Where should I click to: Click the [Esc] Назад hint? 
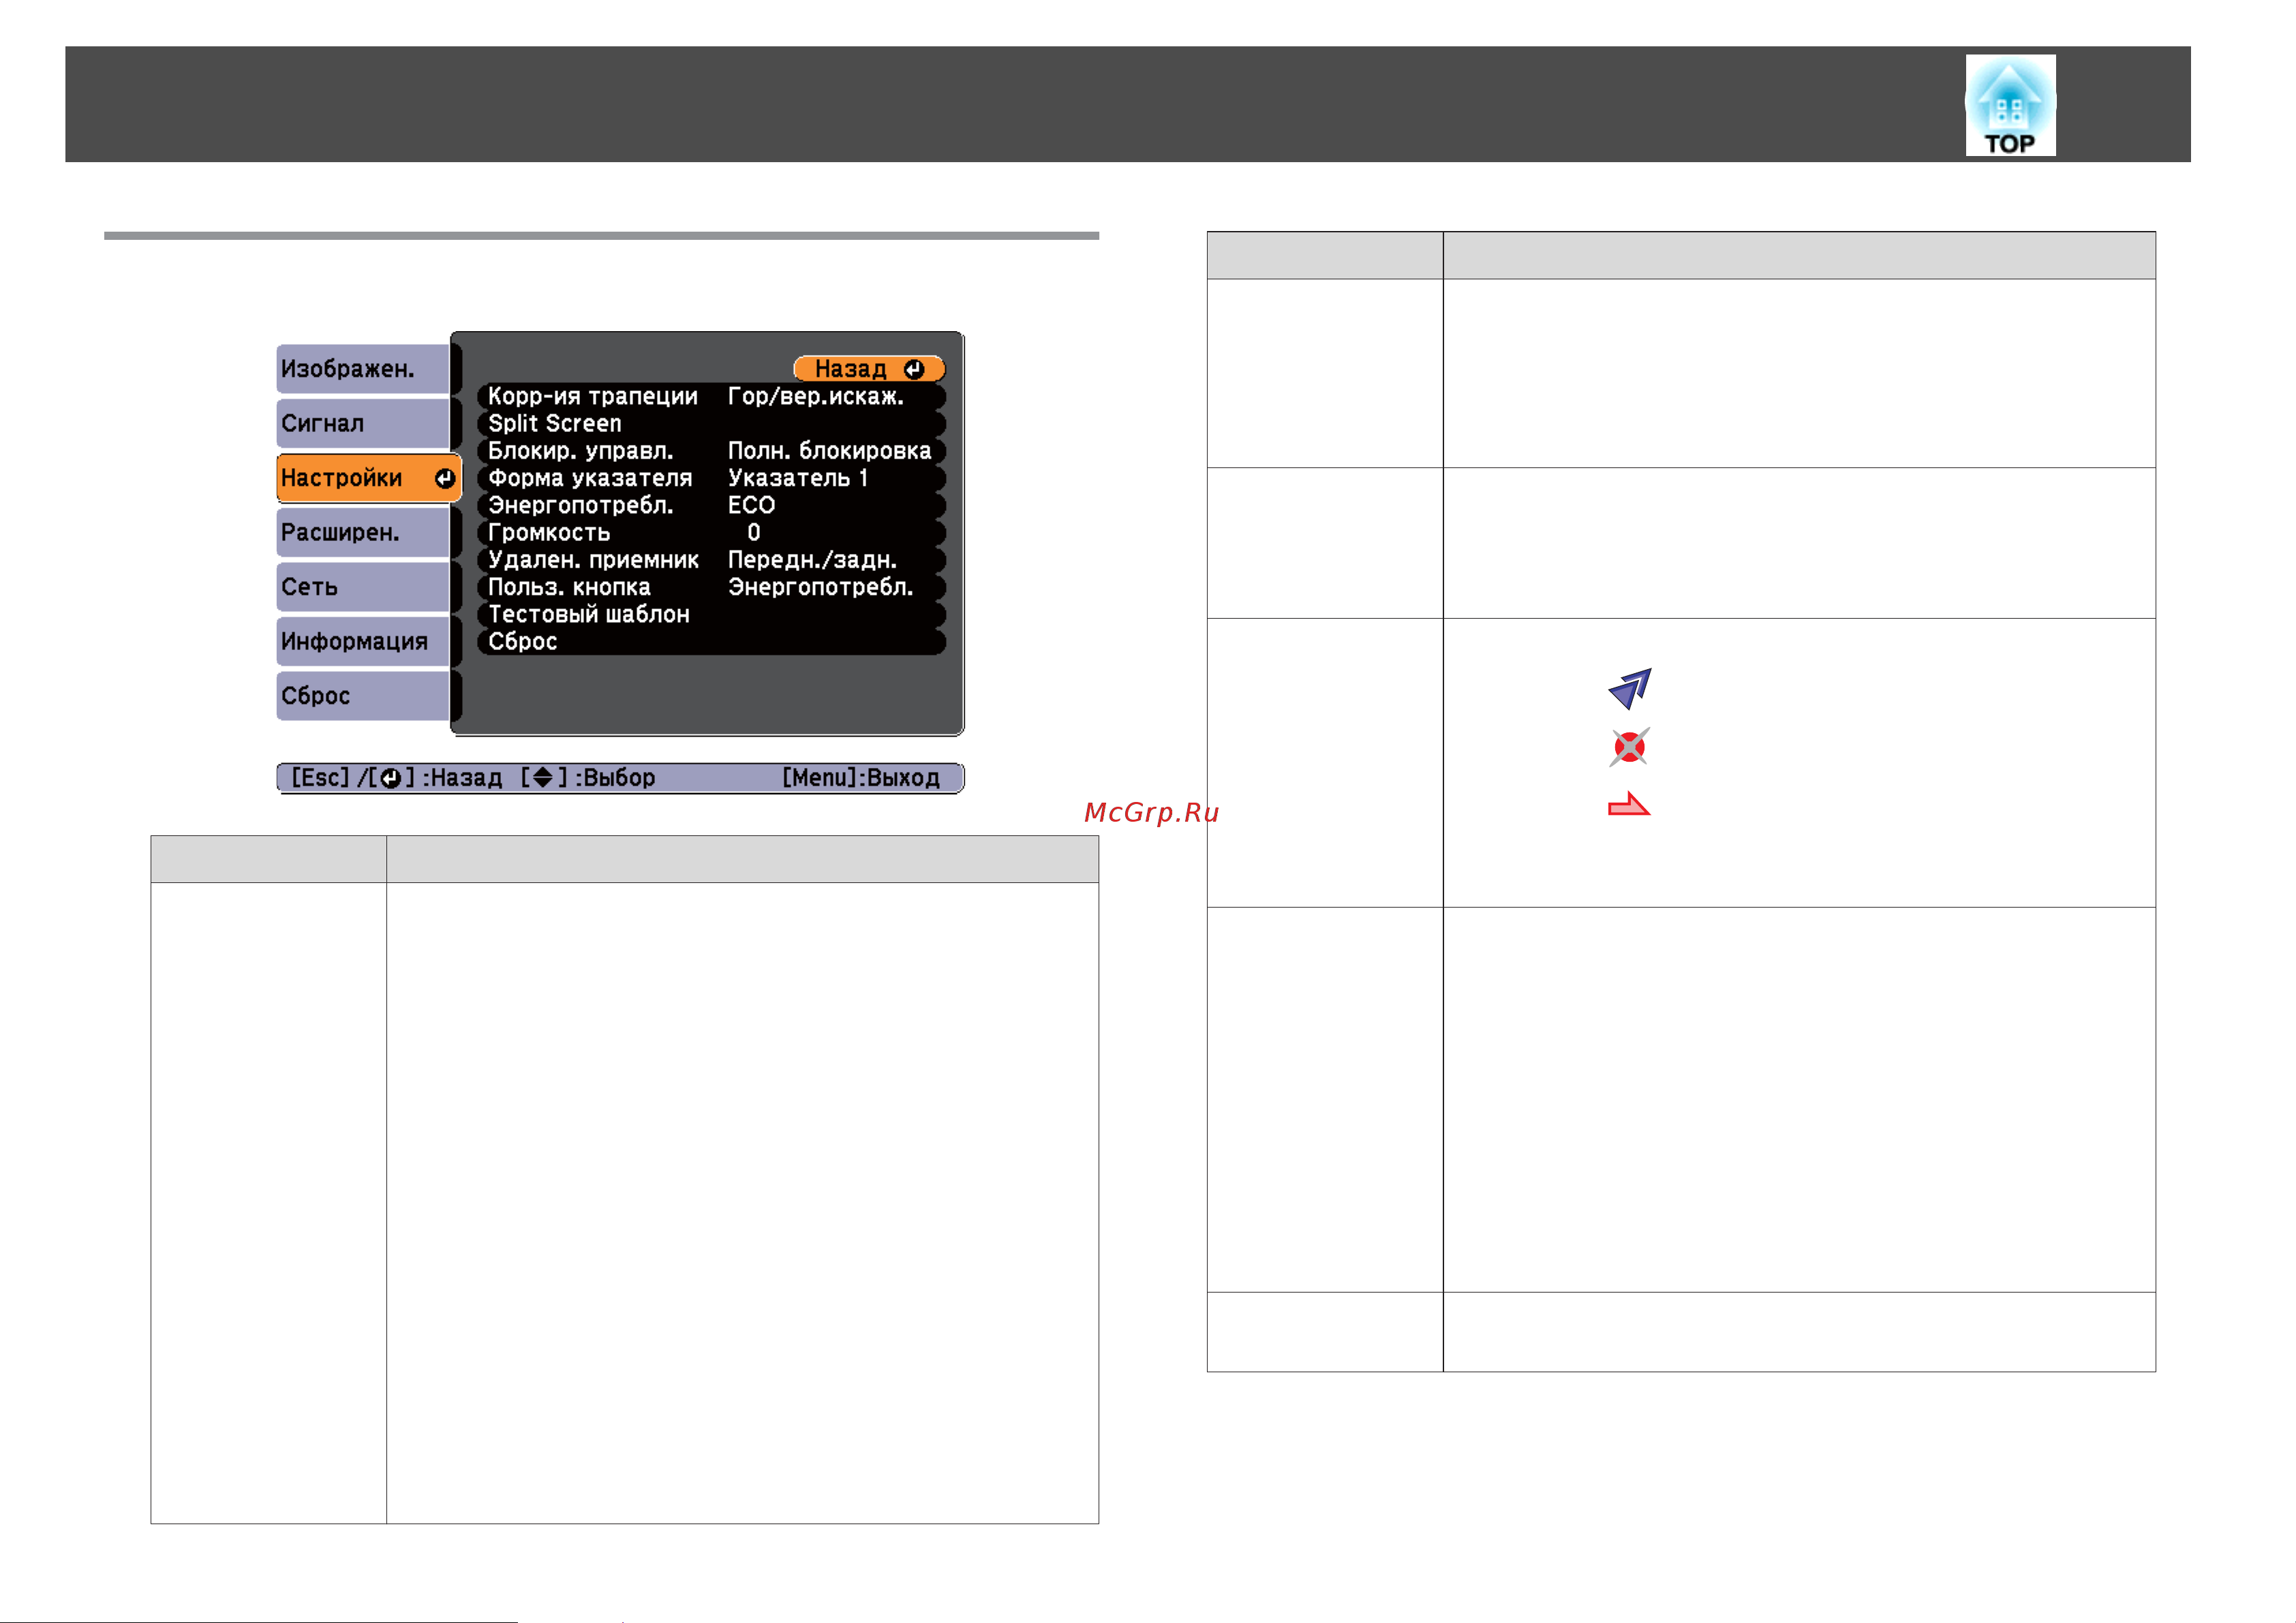(x=396, y=778)
